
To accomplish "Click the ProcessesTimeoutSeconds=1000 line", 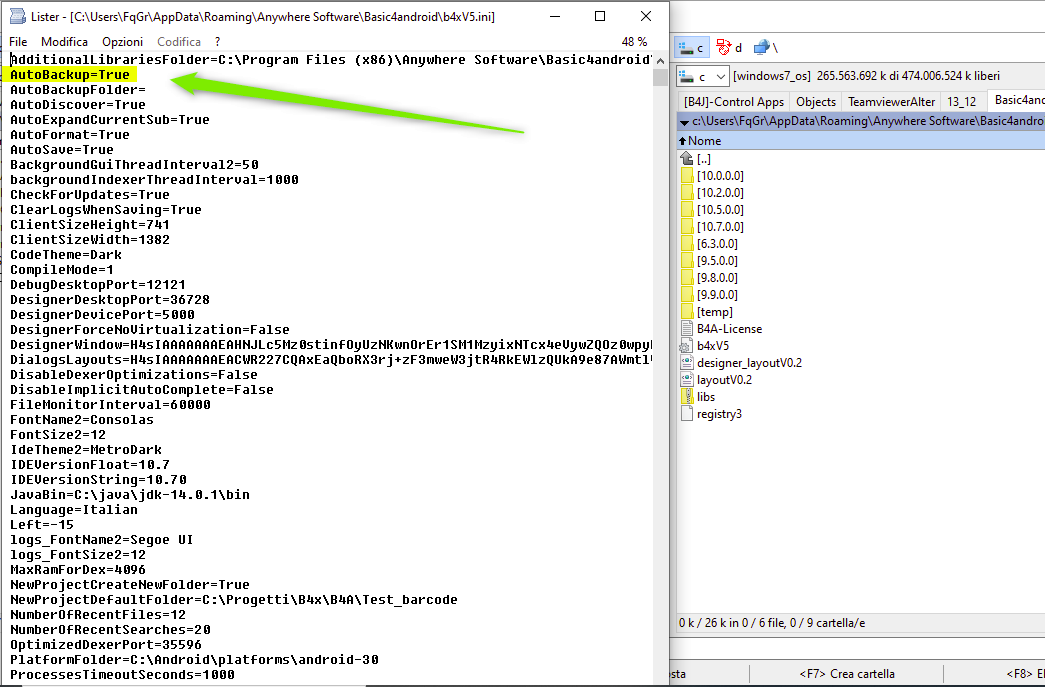I will coord(123,675).
